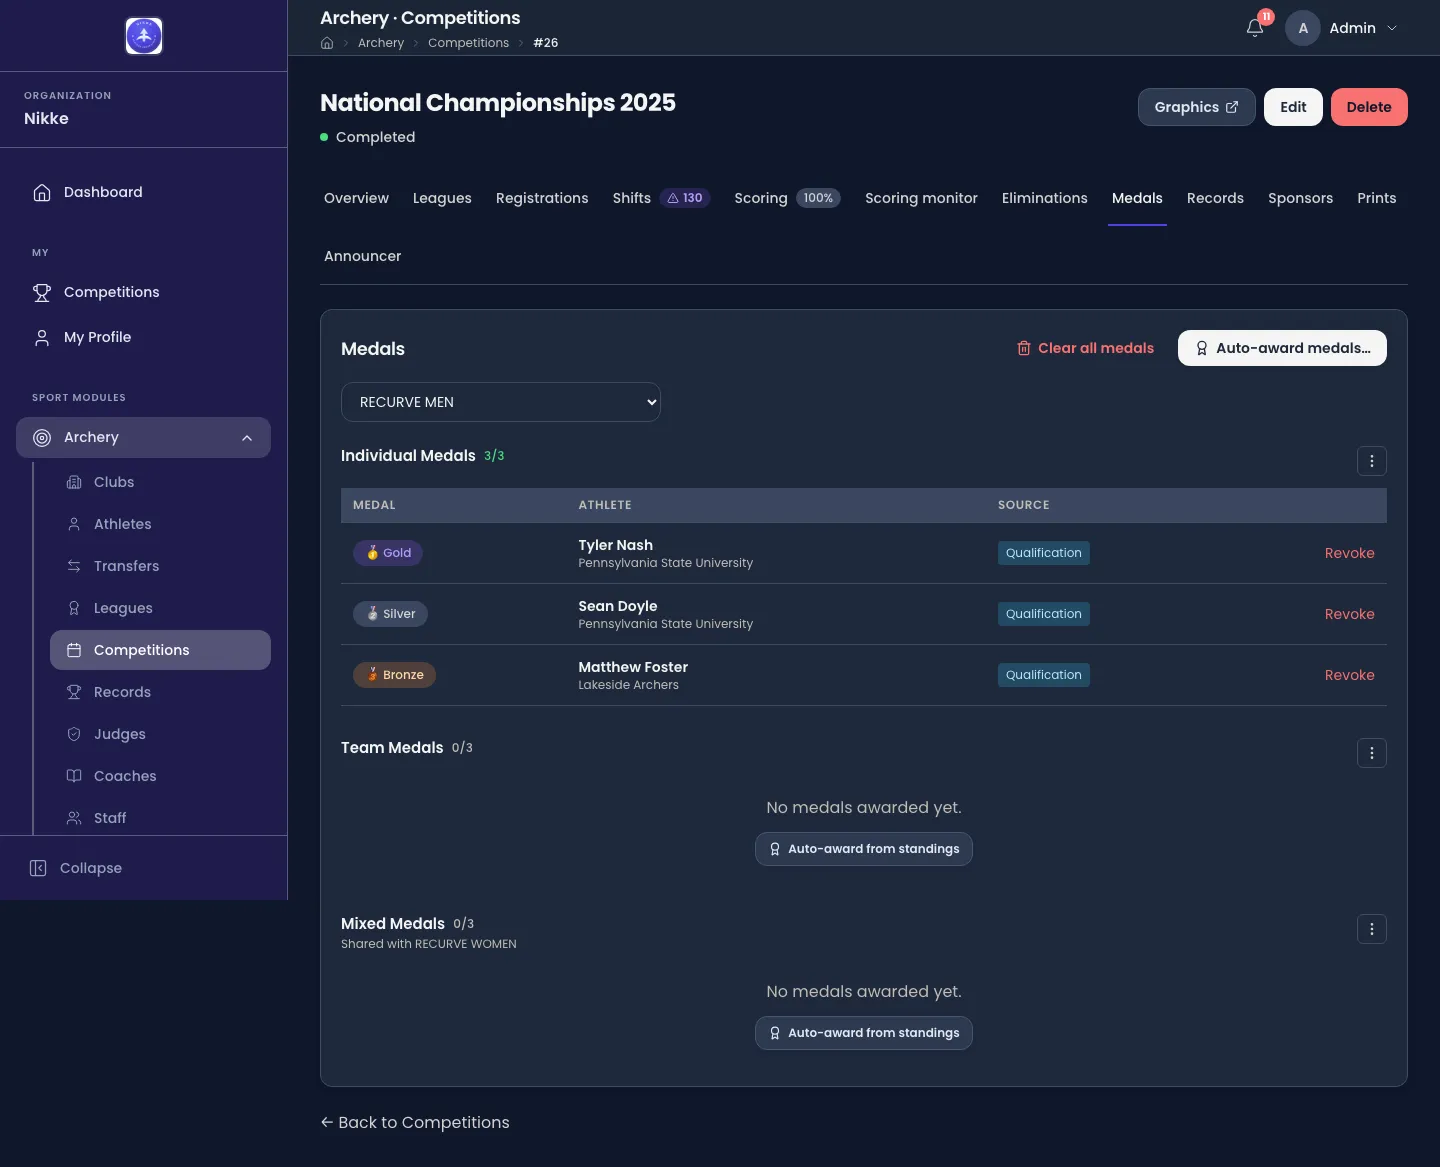The width and height of the screenshot is (1440, 1167).
Task: Click the Graphics button
Action: 1196,107
